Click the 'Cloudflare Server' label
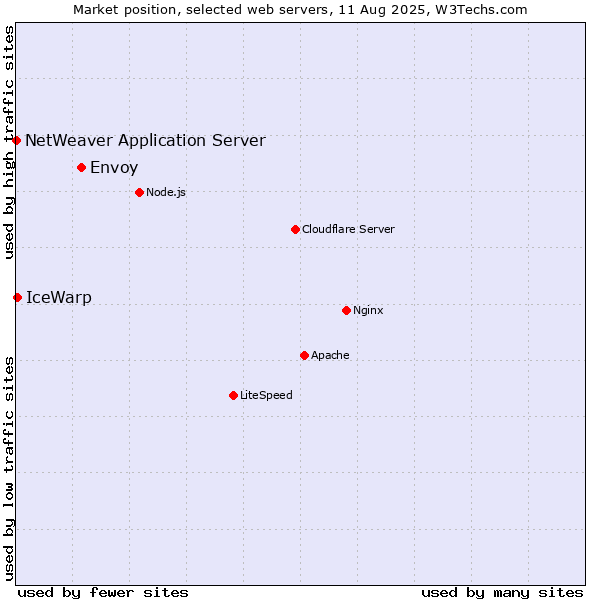Screen dimensions: 600x600 [x=348, y=230]
